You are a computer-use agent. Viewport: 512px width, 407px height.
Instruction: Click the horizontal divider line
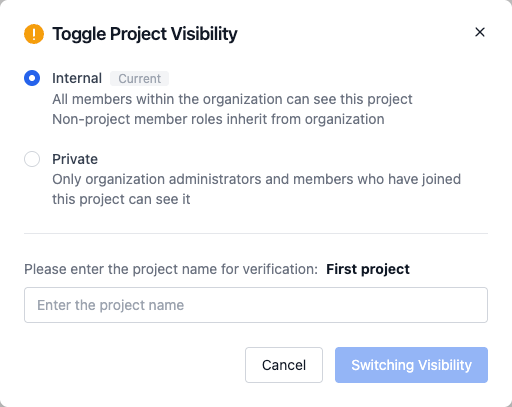256,233
